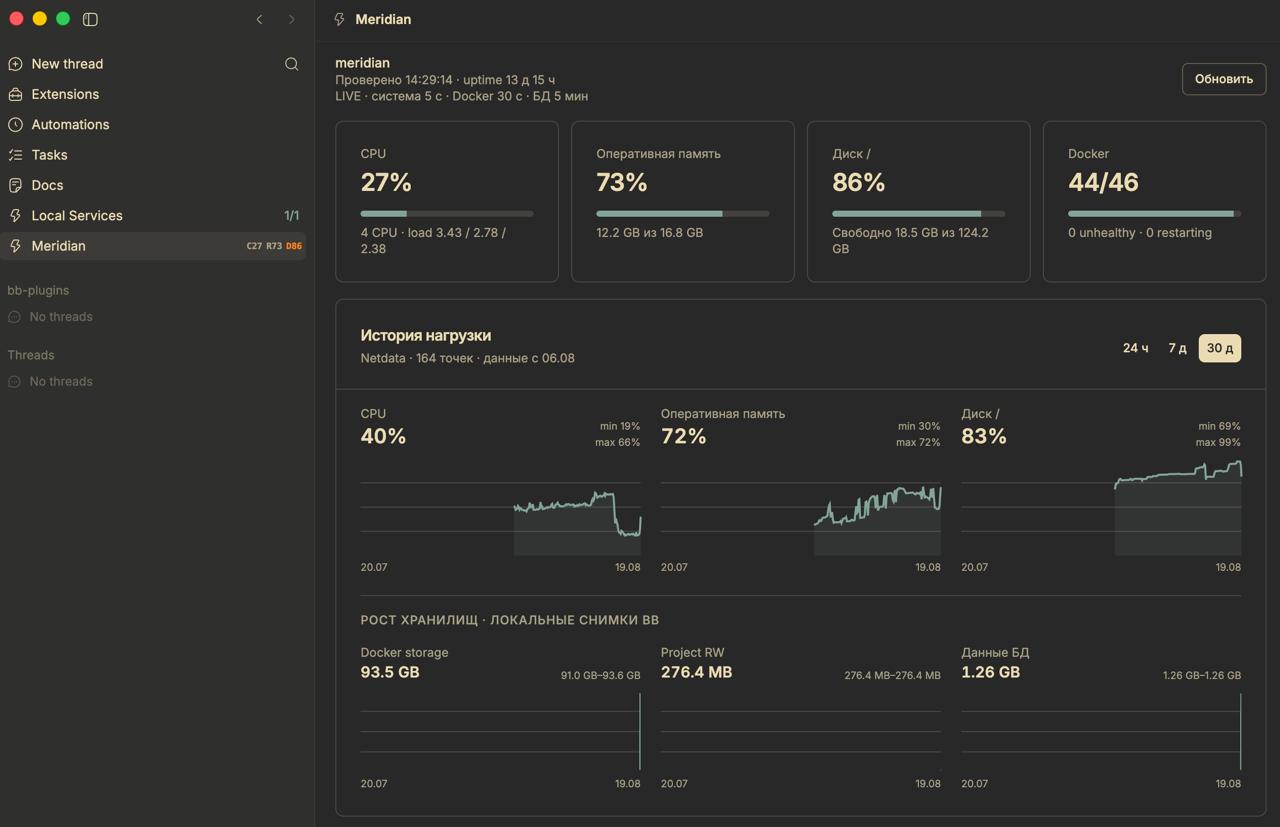Select the 7 д time range

point(1177,348)
